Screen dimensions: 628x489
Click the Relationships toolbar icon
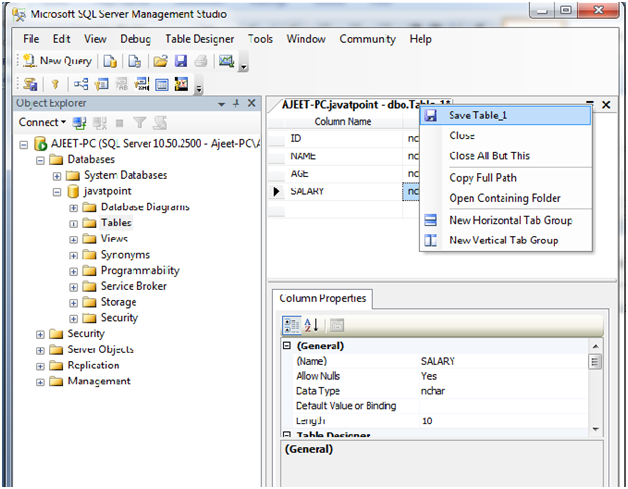tap(81, 84)
